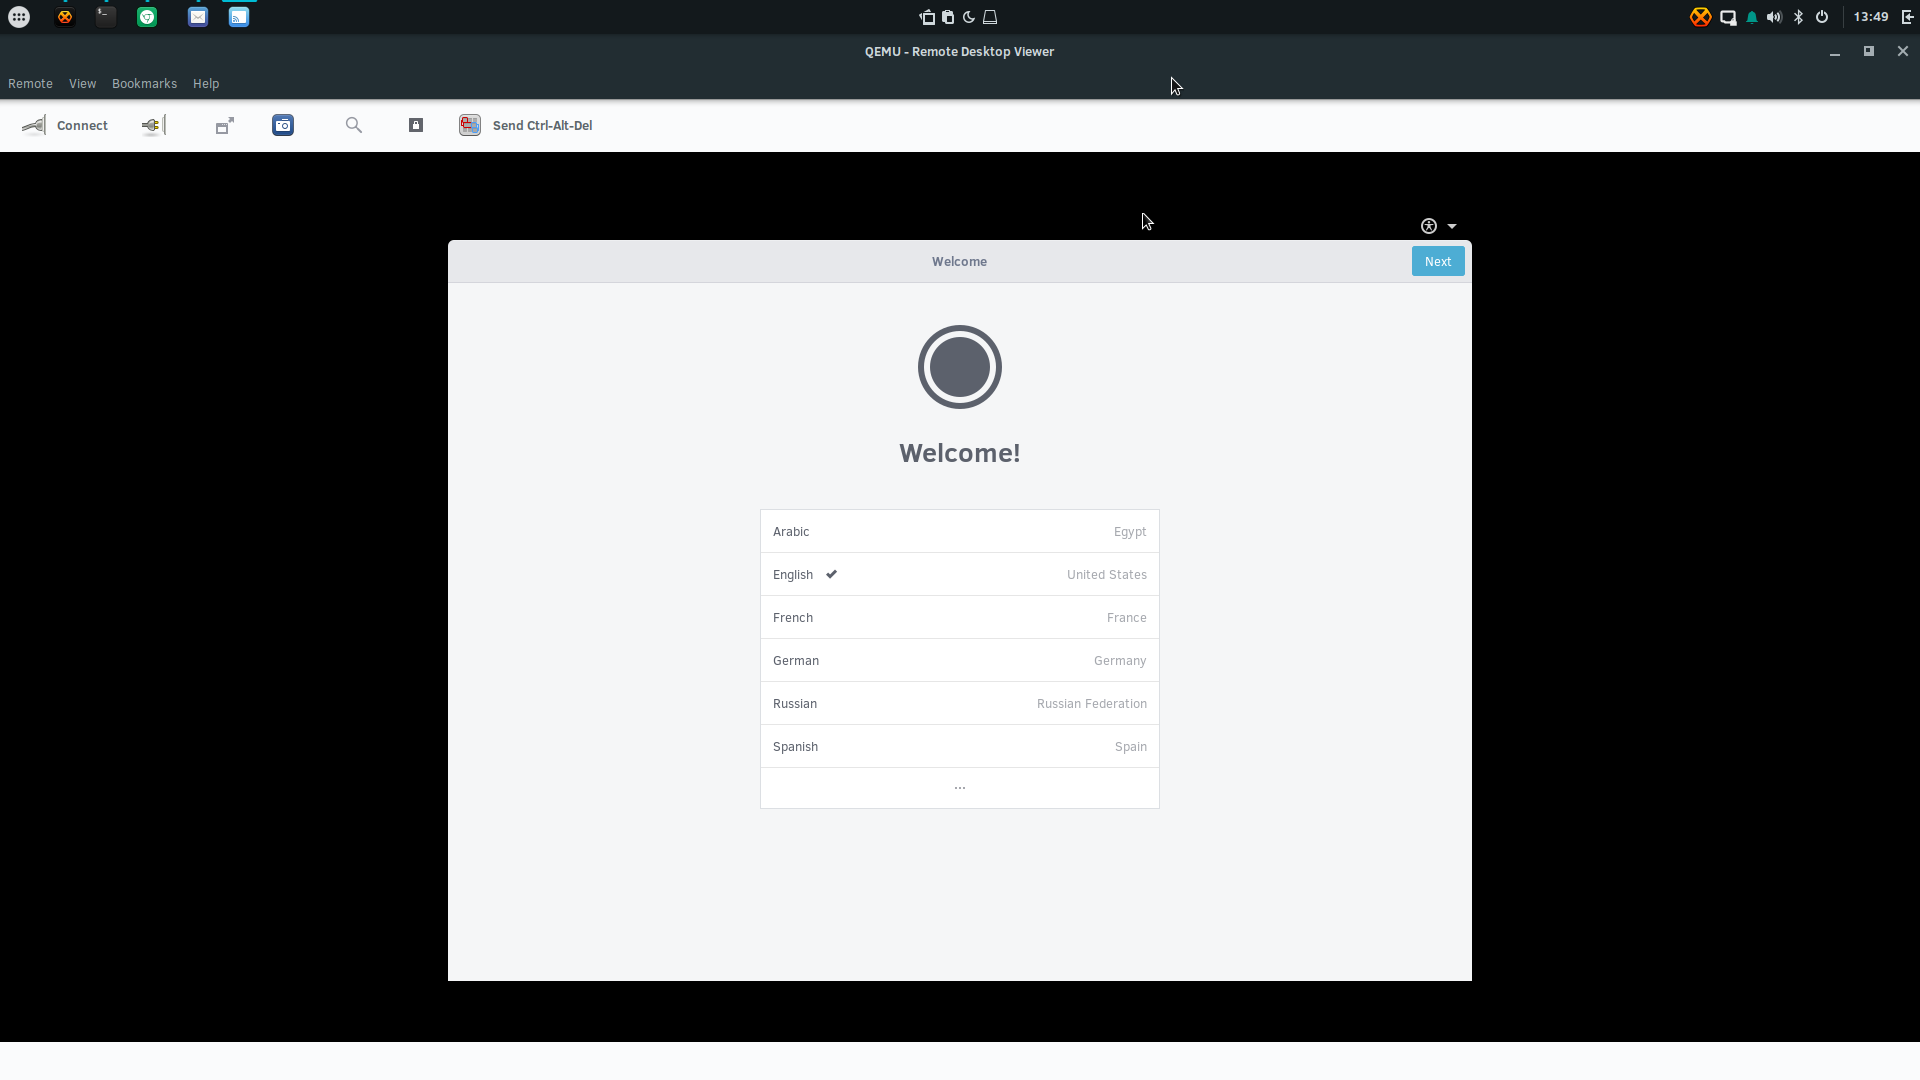Click the clipboard paste icon in panel
The height and width of the screenshot is (1080, 1920).
[948, 17]
